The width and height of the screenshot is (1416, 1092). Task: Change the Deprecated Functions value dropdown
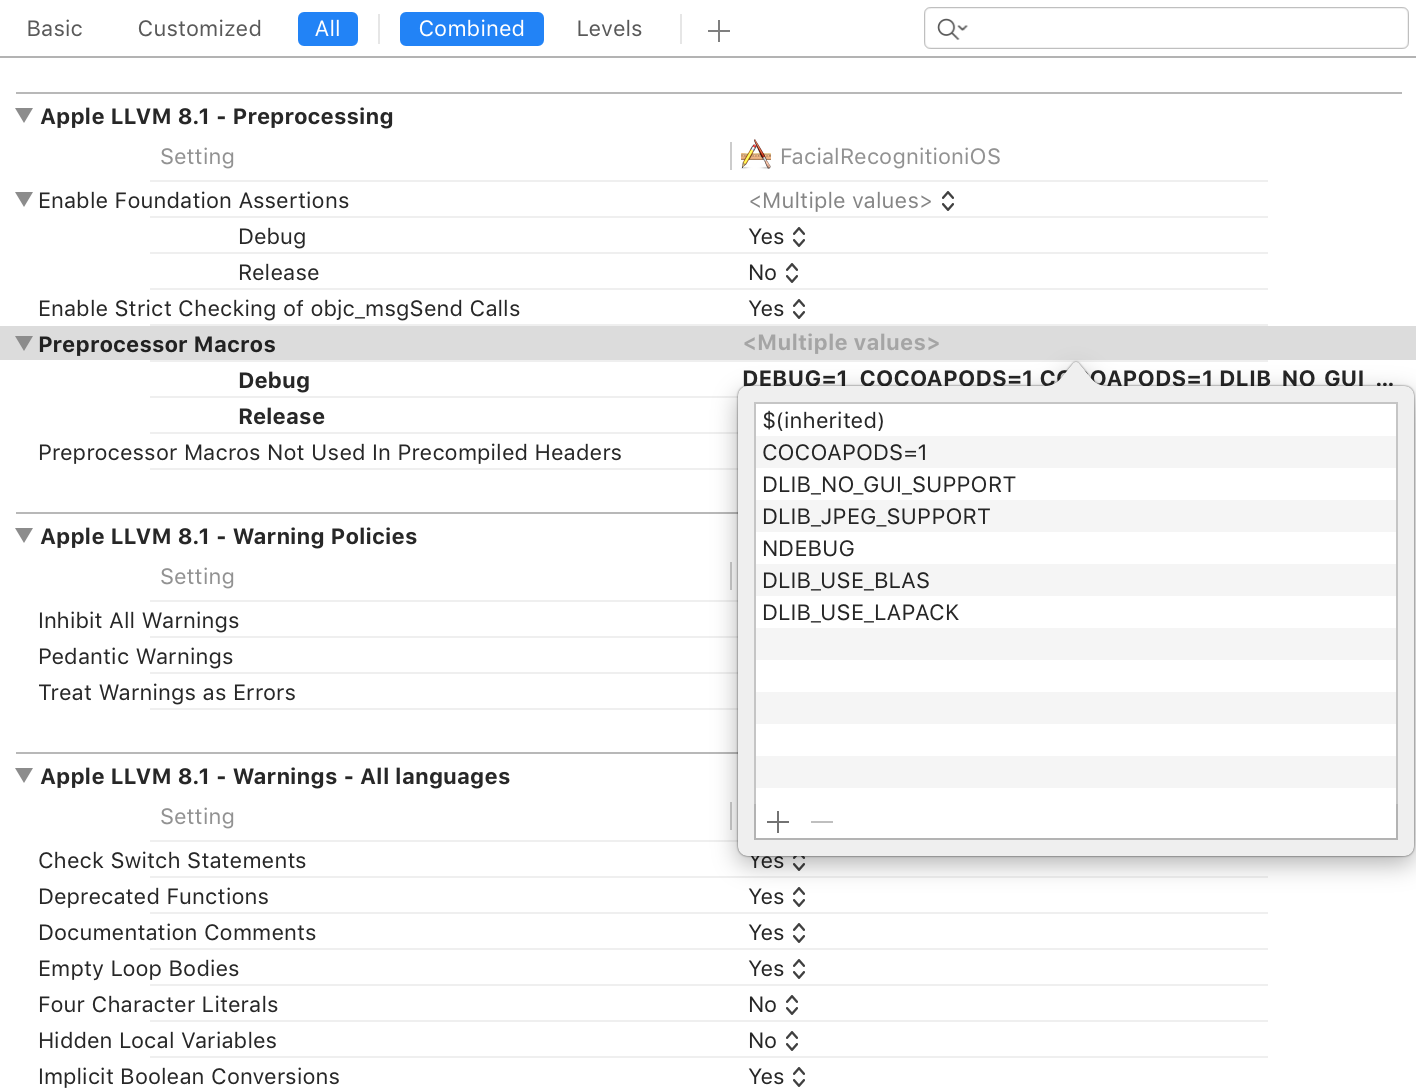[777, 897]
